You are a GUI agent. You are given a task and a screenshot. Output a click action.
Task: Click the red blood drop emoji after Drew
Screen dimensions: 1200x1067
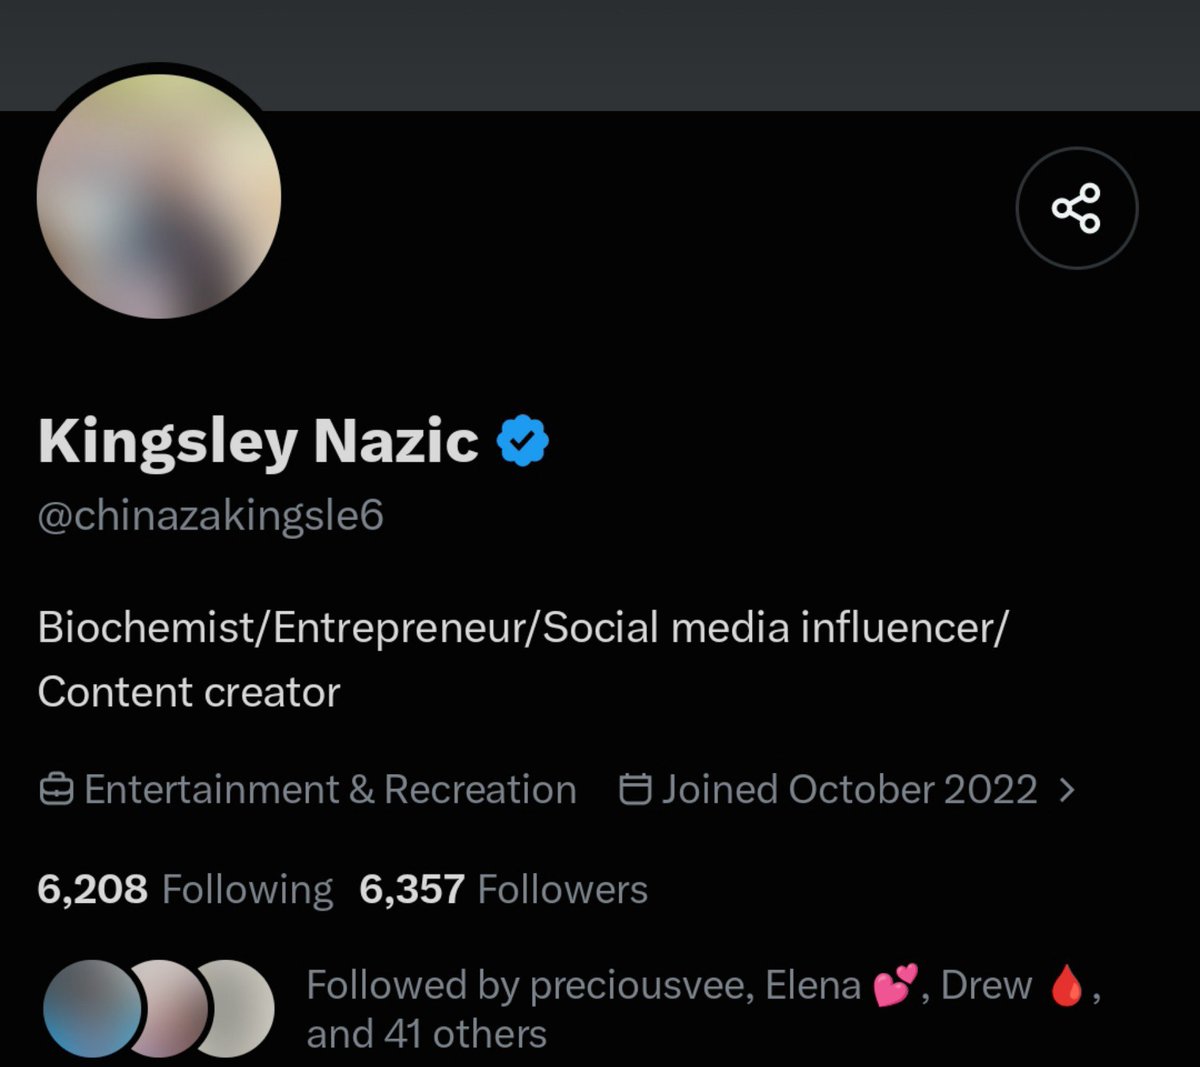[1066, 987]
